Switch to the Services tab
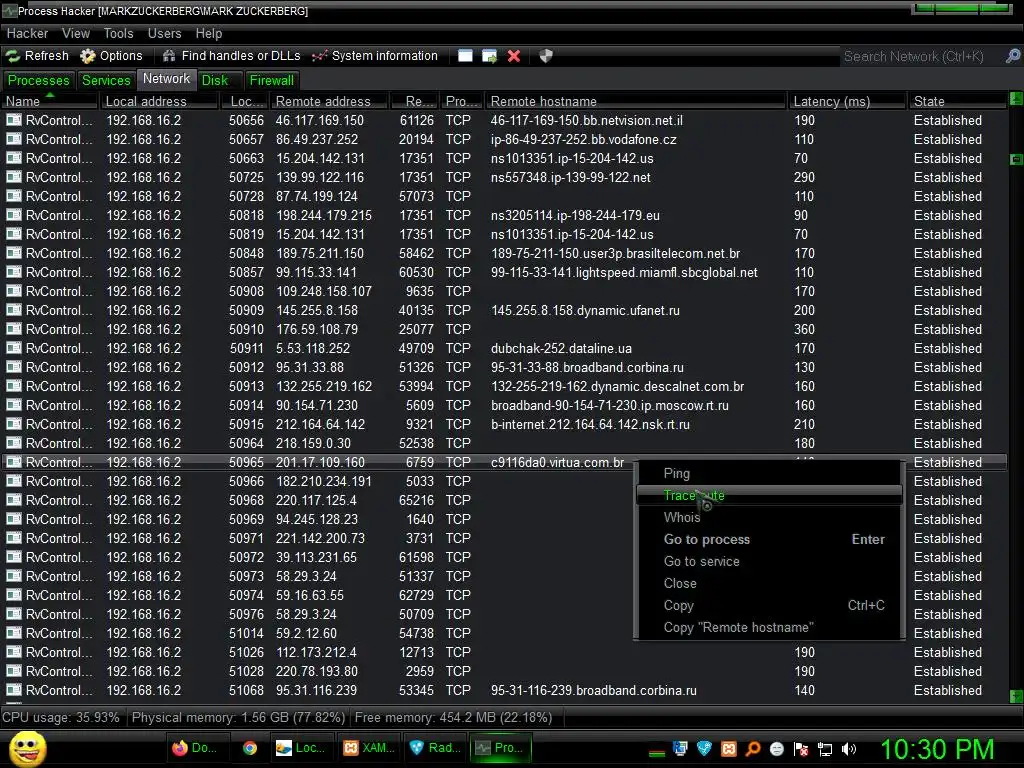Viewport: 1024px width, 768px height. [x=106, y=80]
